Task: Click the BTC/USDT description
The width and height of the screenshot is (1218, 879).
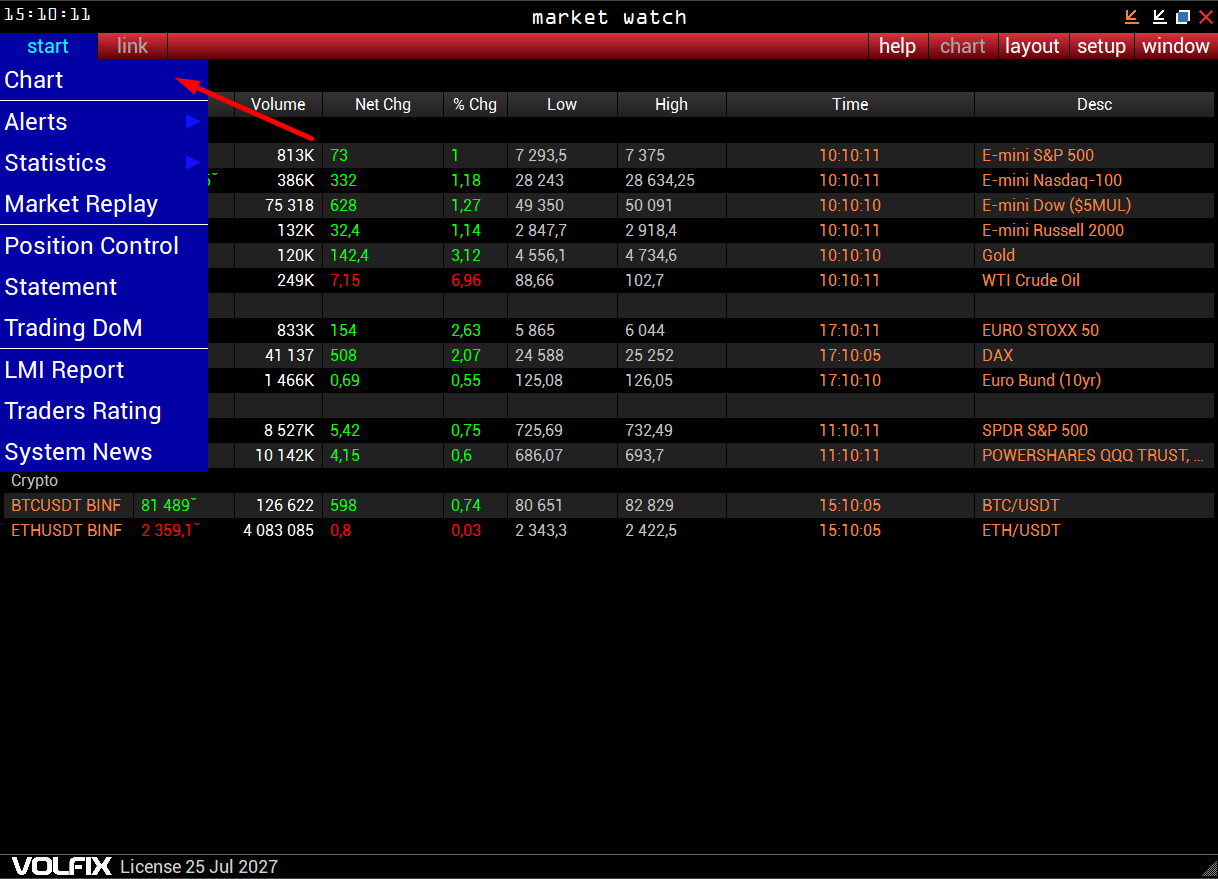Action: [1020, 505]
